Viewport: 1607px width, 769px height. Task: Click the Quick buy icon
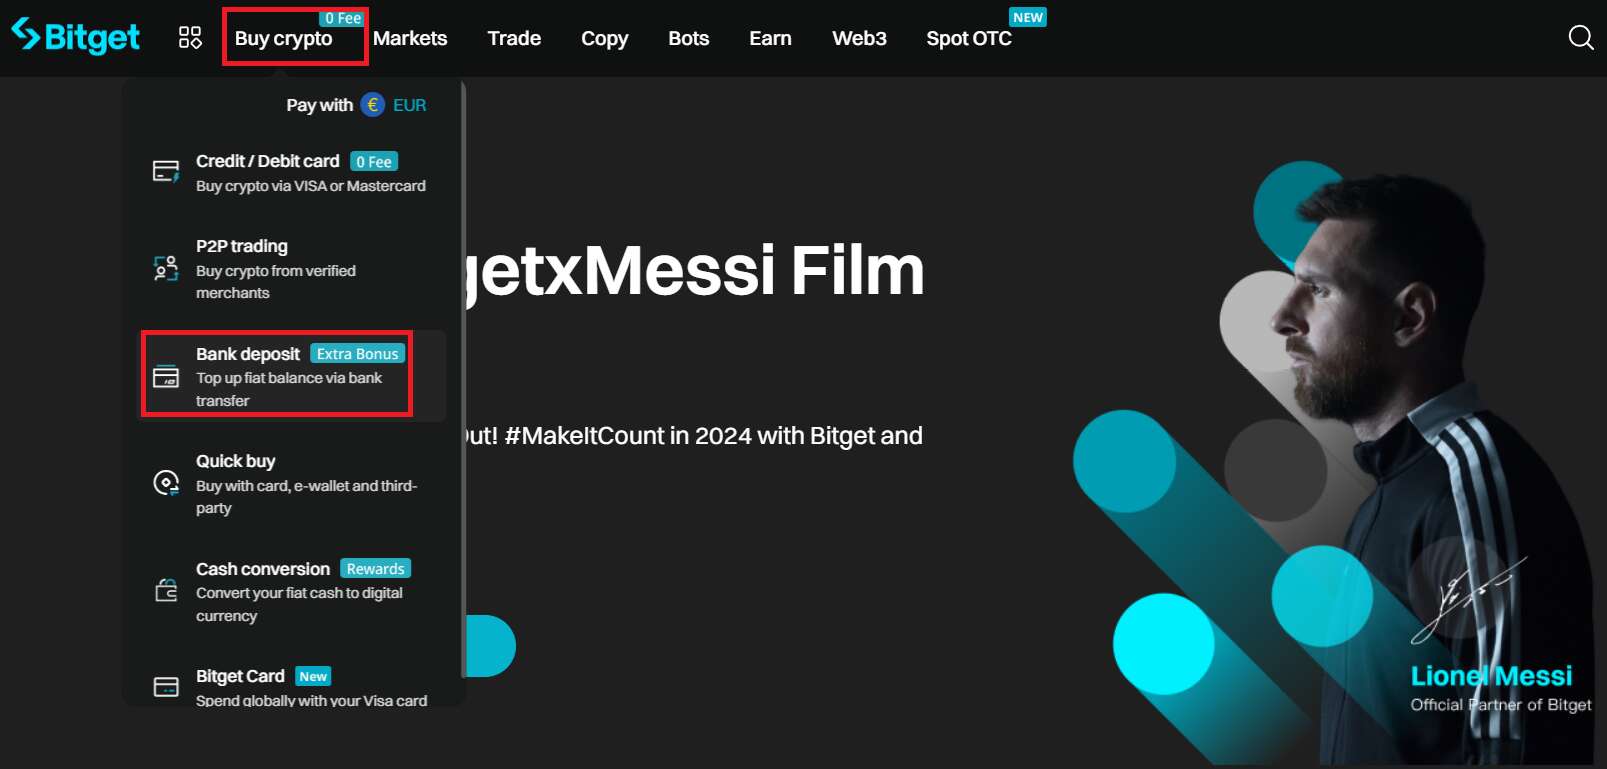[166, 483]
